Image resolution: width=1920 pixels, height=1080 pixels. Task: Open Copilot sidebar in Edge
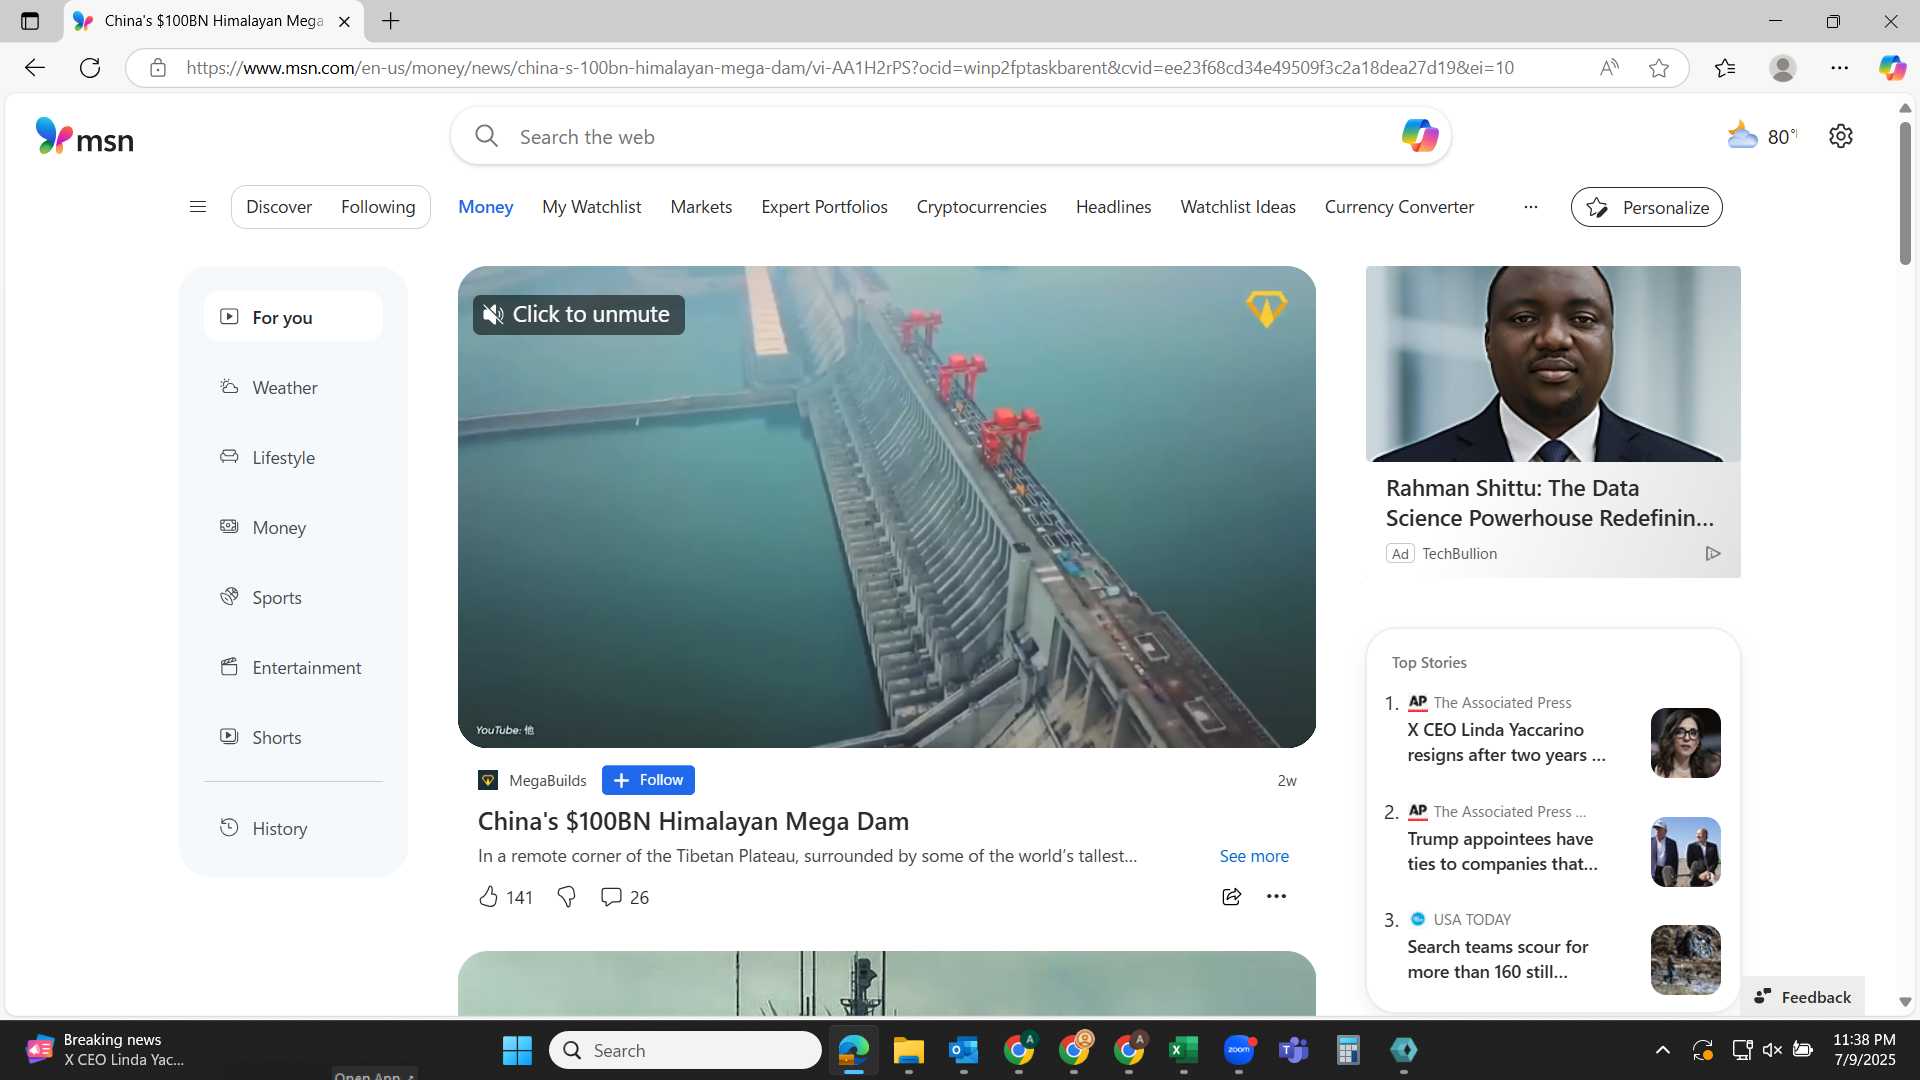[1891, 68]
